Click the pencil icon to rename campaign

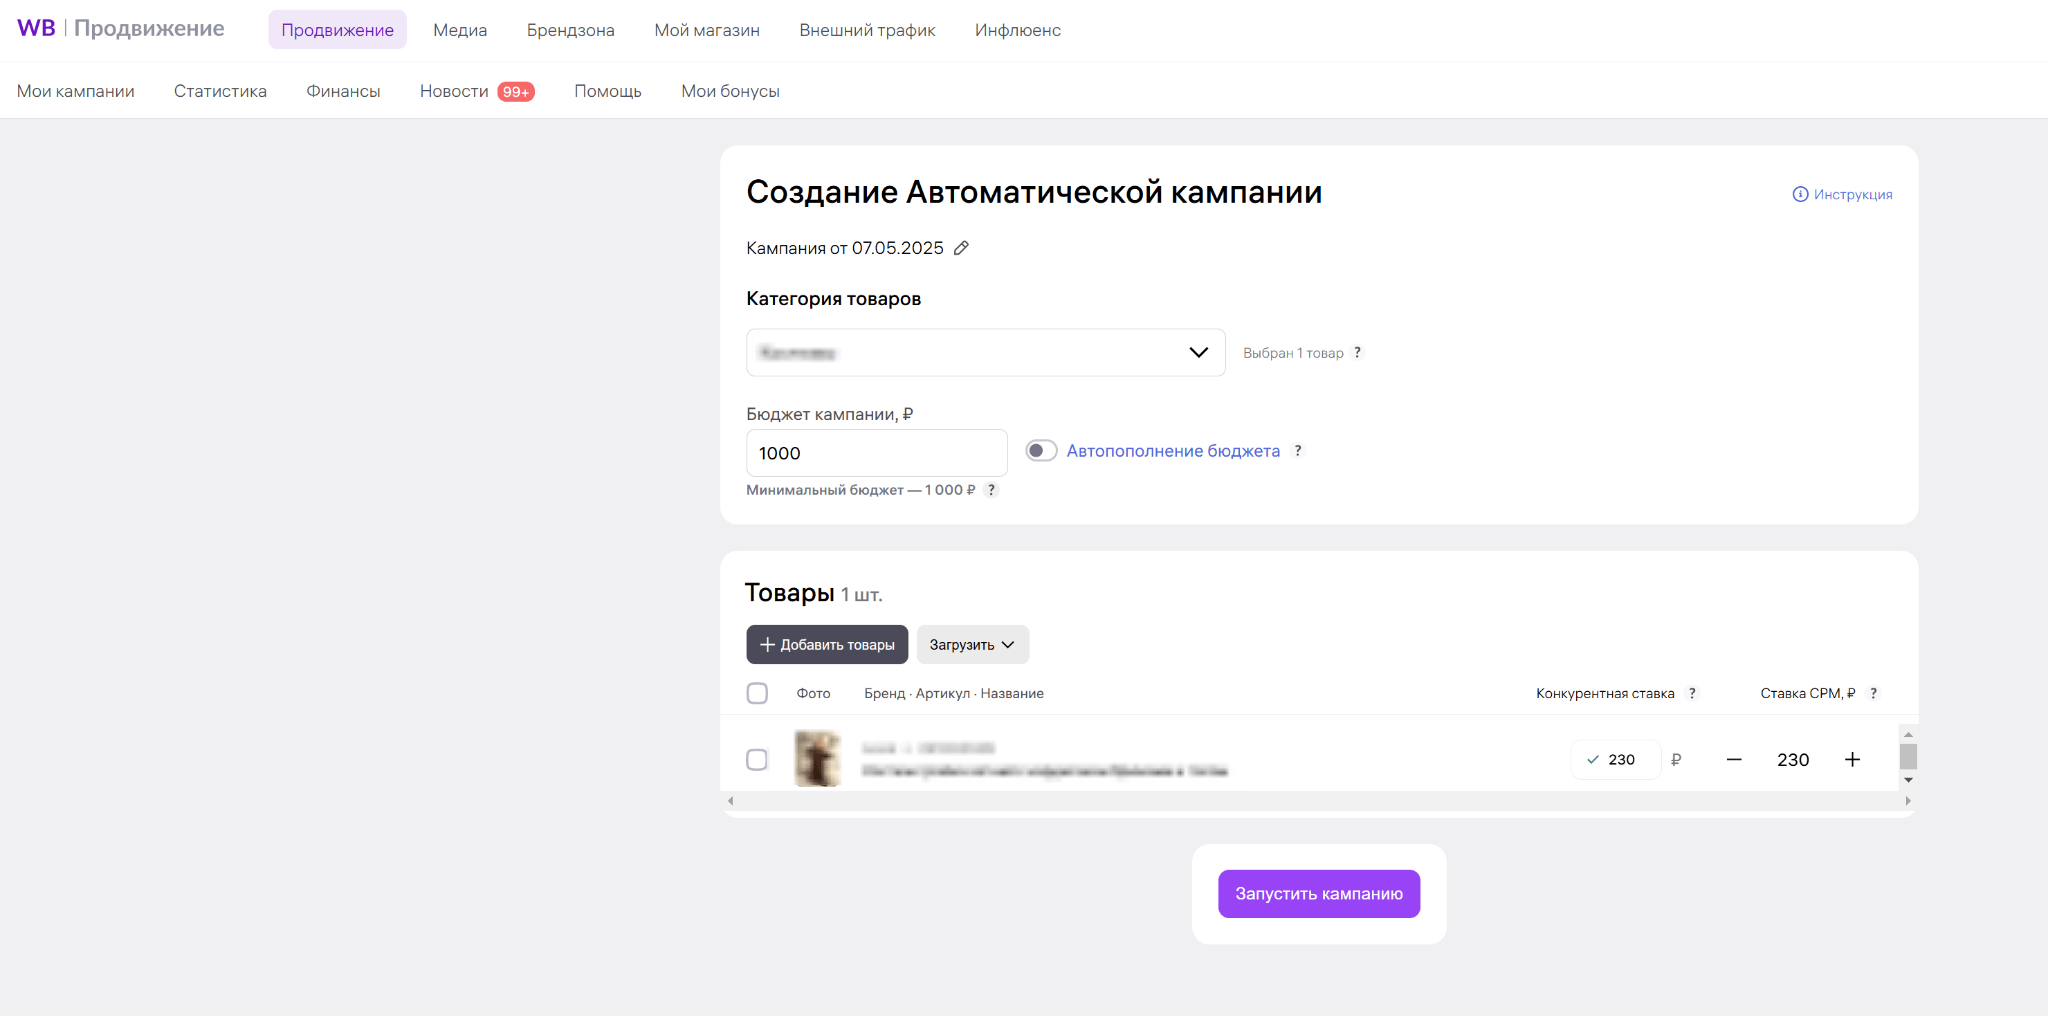tap(961, 248)
